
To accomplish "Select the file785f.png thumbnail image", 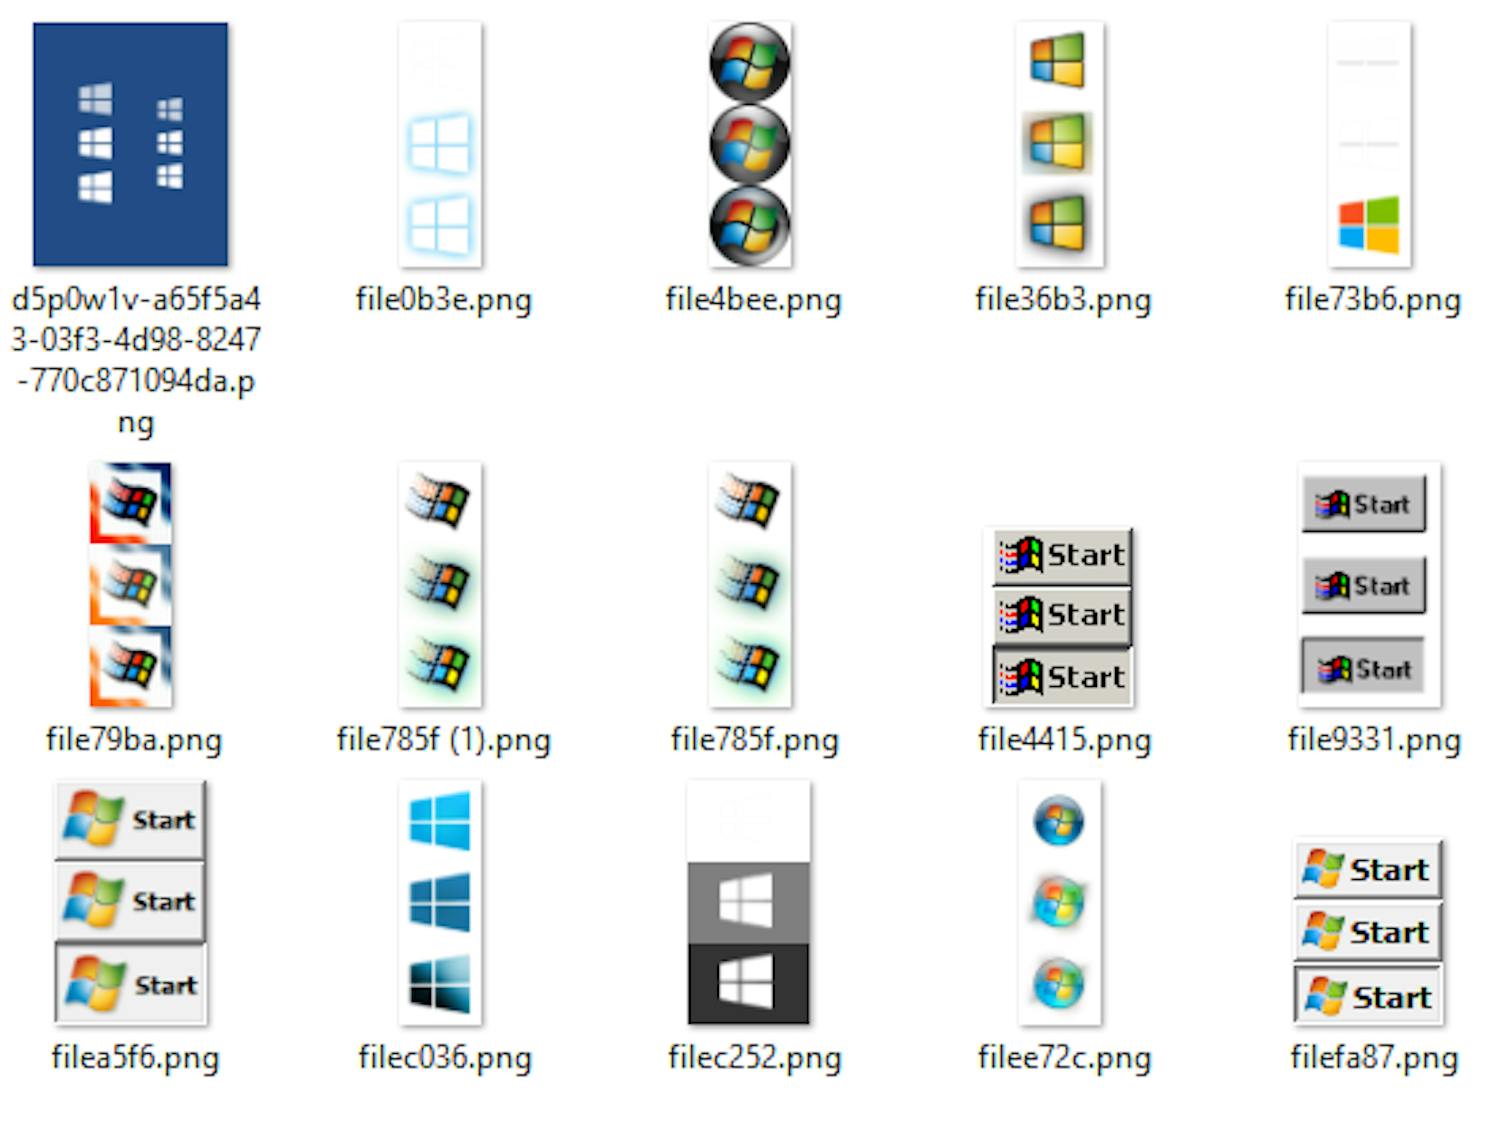I will click(x=750, y=584).
